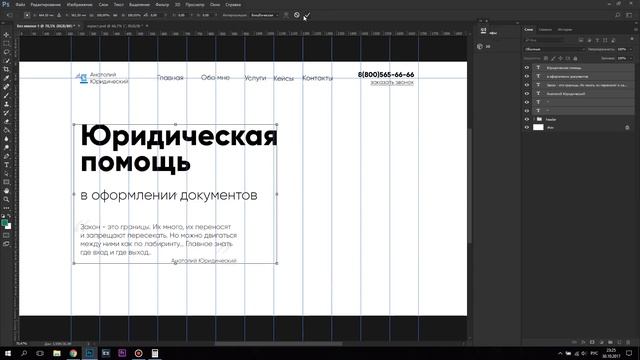Select the Eyedropper tool

pos(6,78)
